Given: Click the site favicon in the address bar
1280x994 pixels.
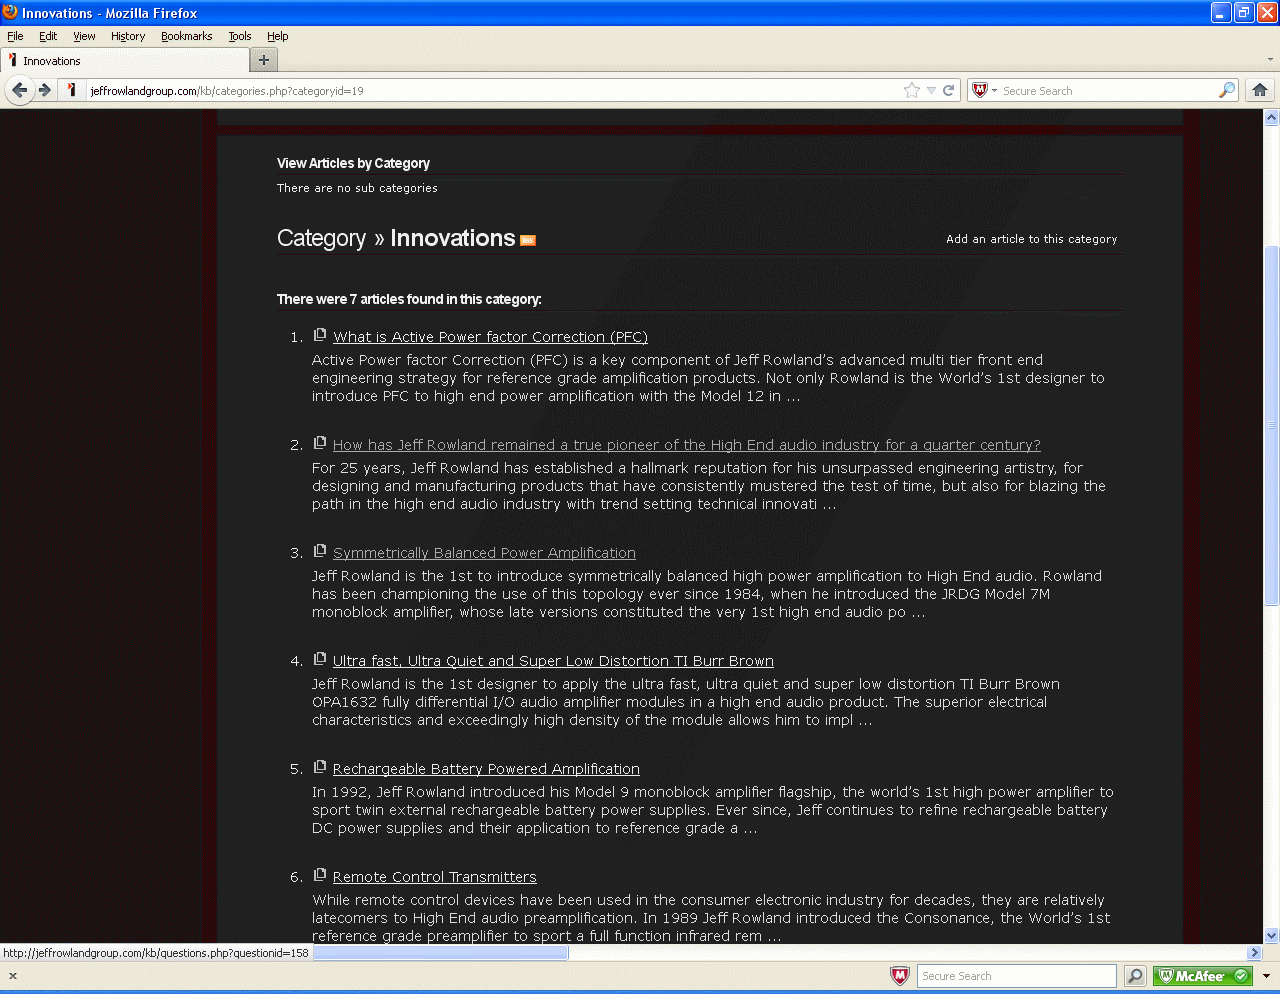Looking at the screenshot, I should coord(72,90).
